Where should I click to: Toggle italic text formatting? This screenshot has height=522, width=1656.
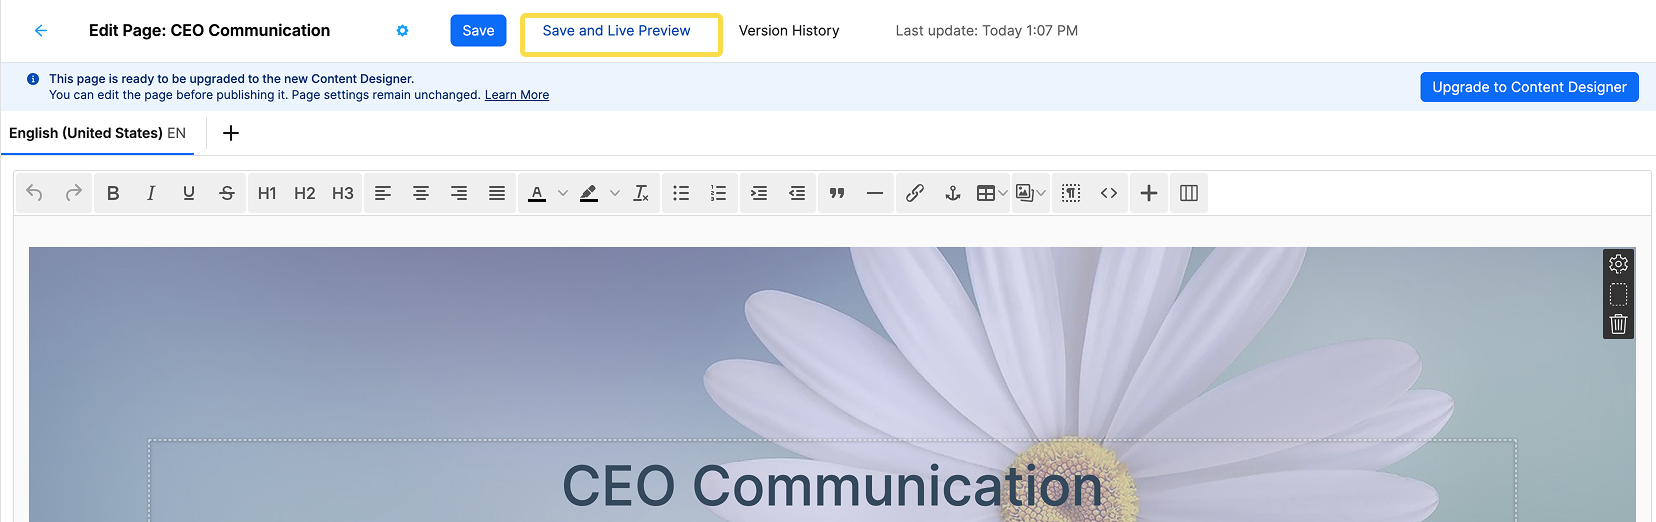[151, 193]
